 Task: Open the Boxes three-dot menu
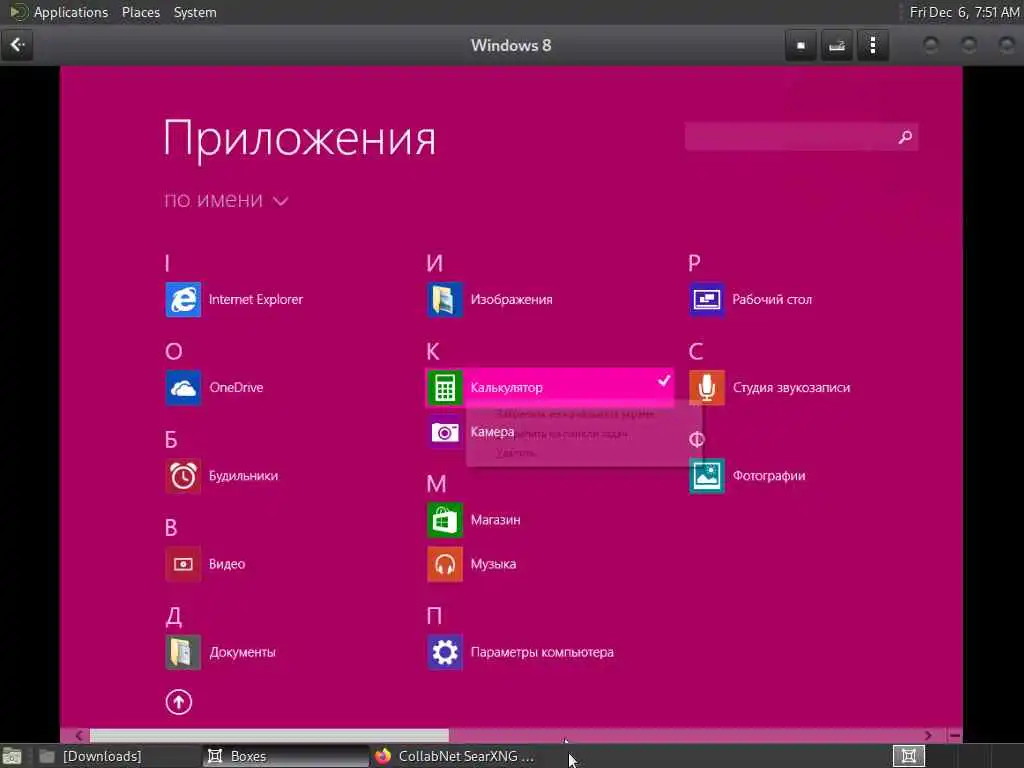(x=872, y=46)
